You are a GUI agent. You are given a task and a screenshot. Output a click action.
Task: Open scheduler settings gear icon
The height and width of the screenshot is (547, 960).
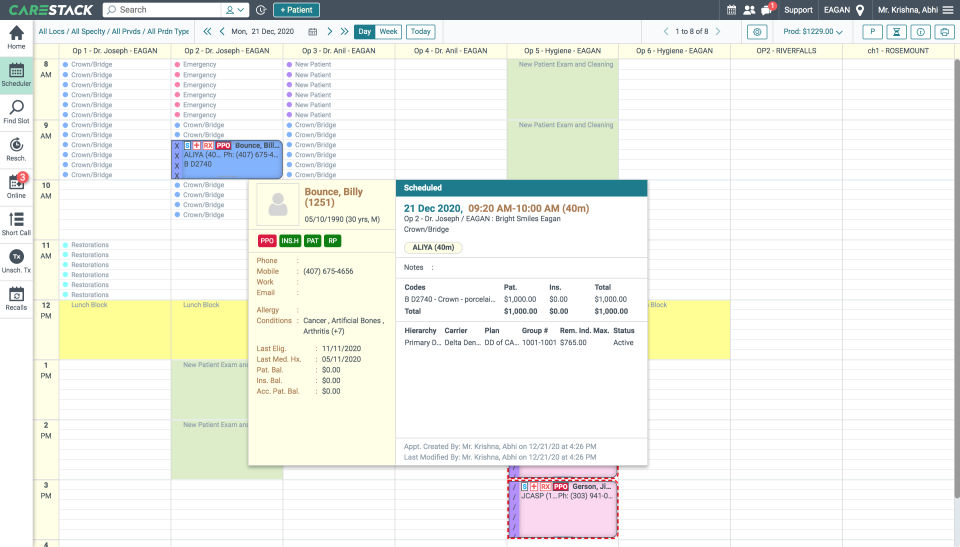757,32
